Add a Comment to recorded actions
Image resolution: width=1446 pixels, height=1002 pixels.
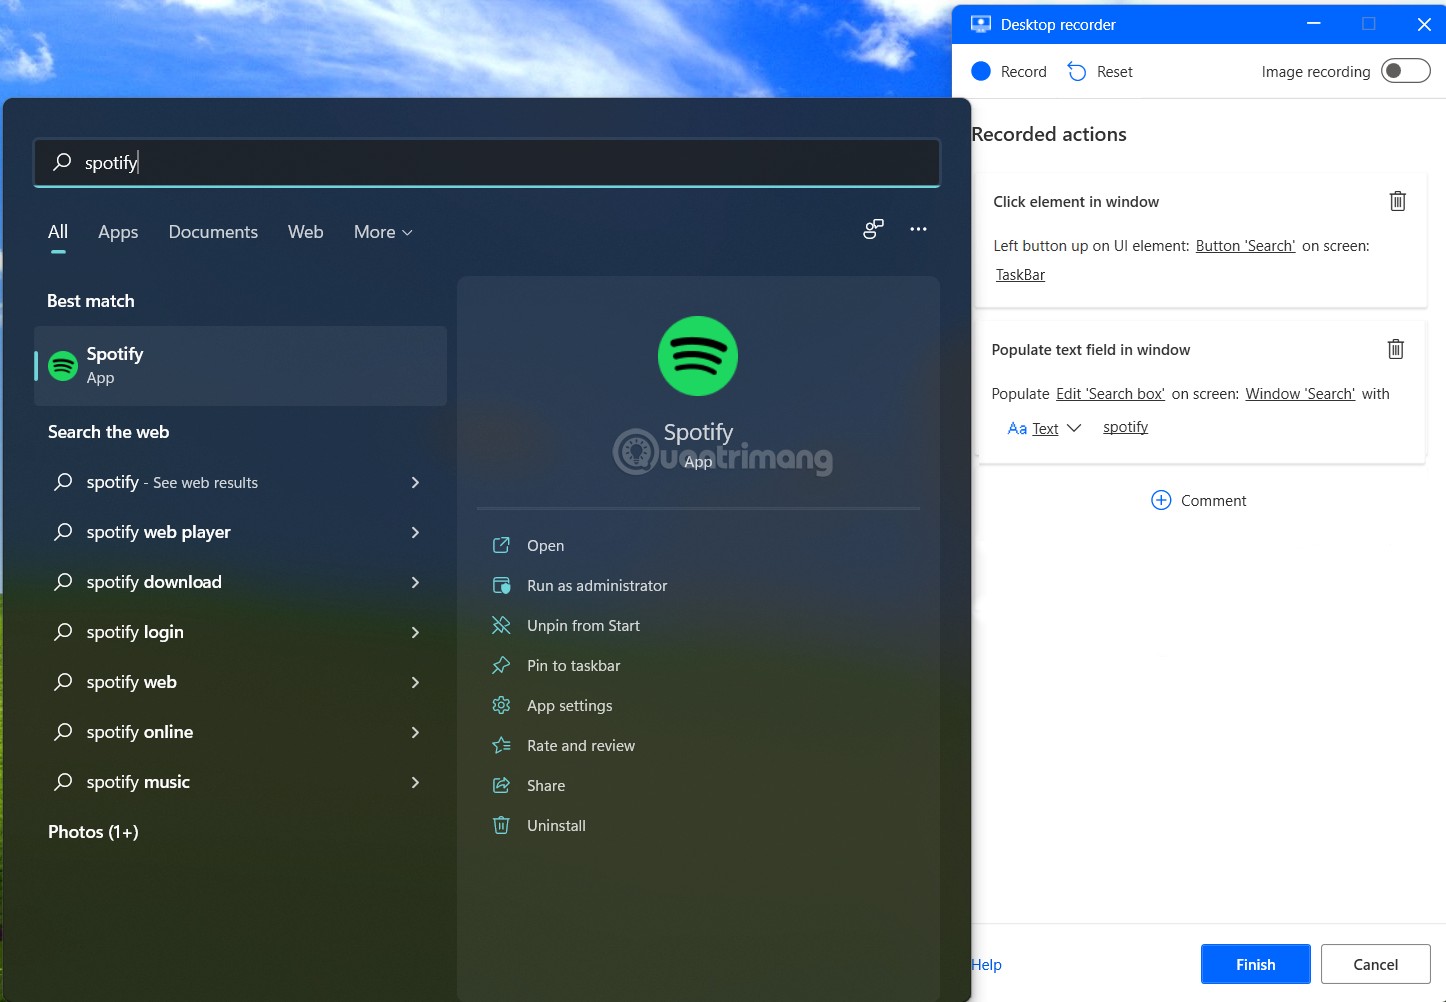tap(1199, 500)
